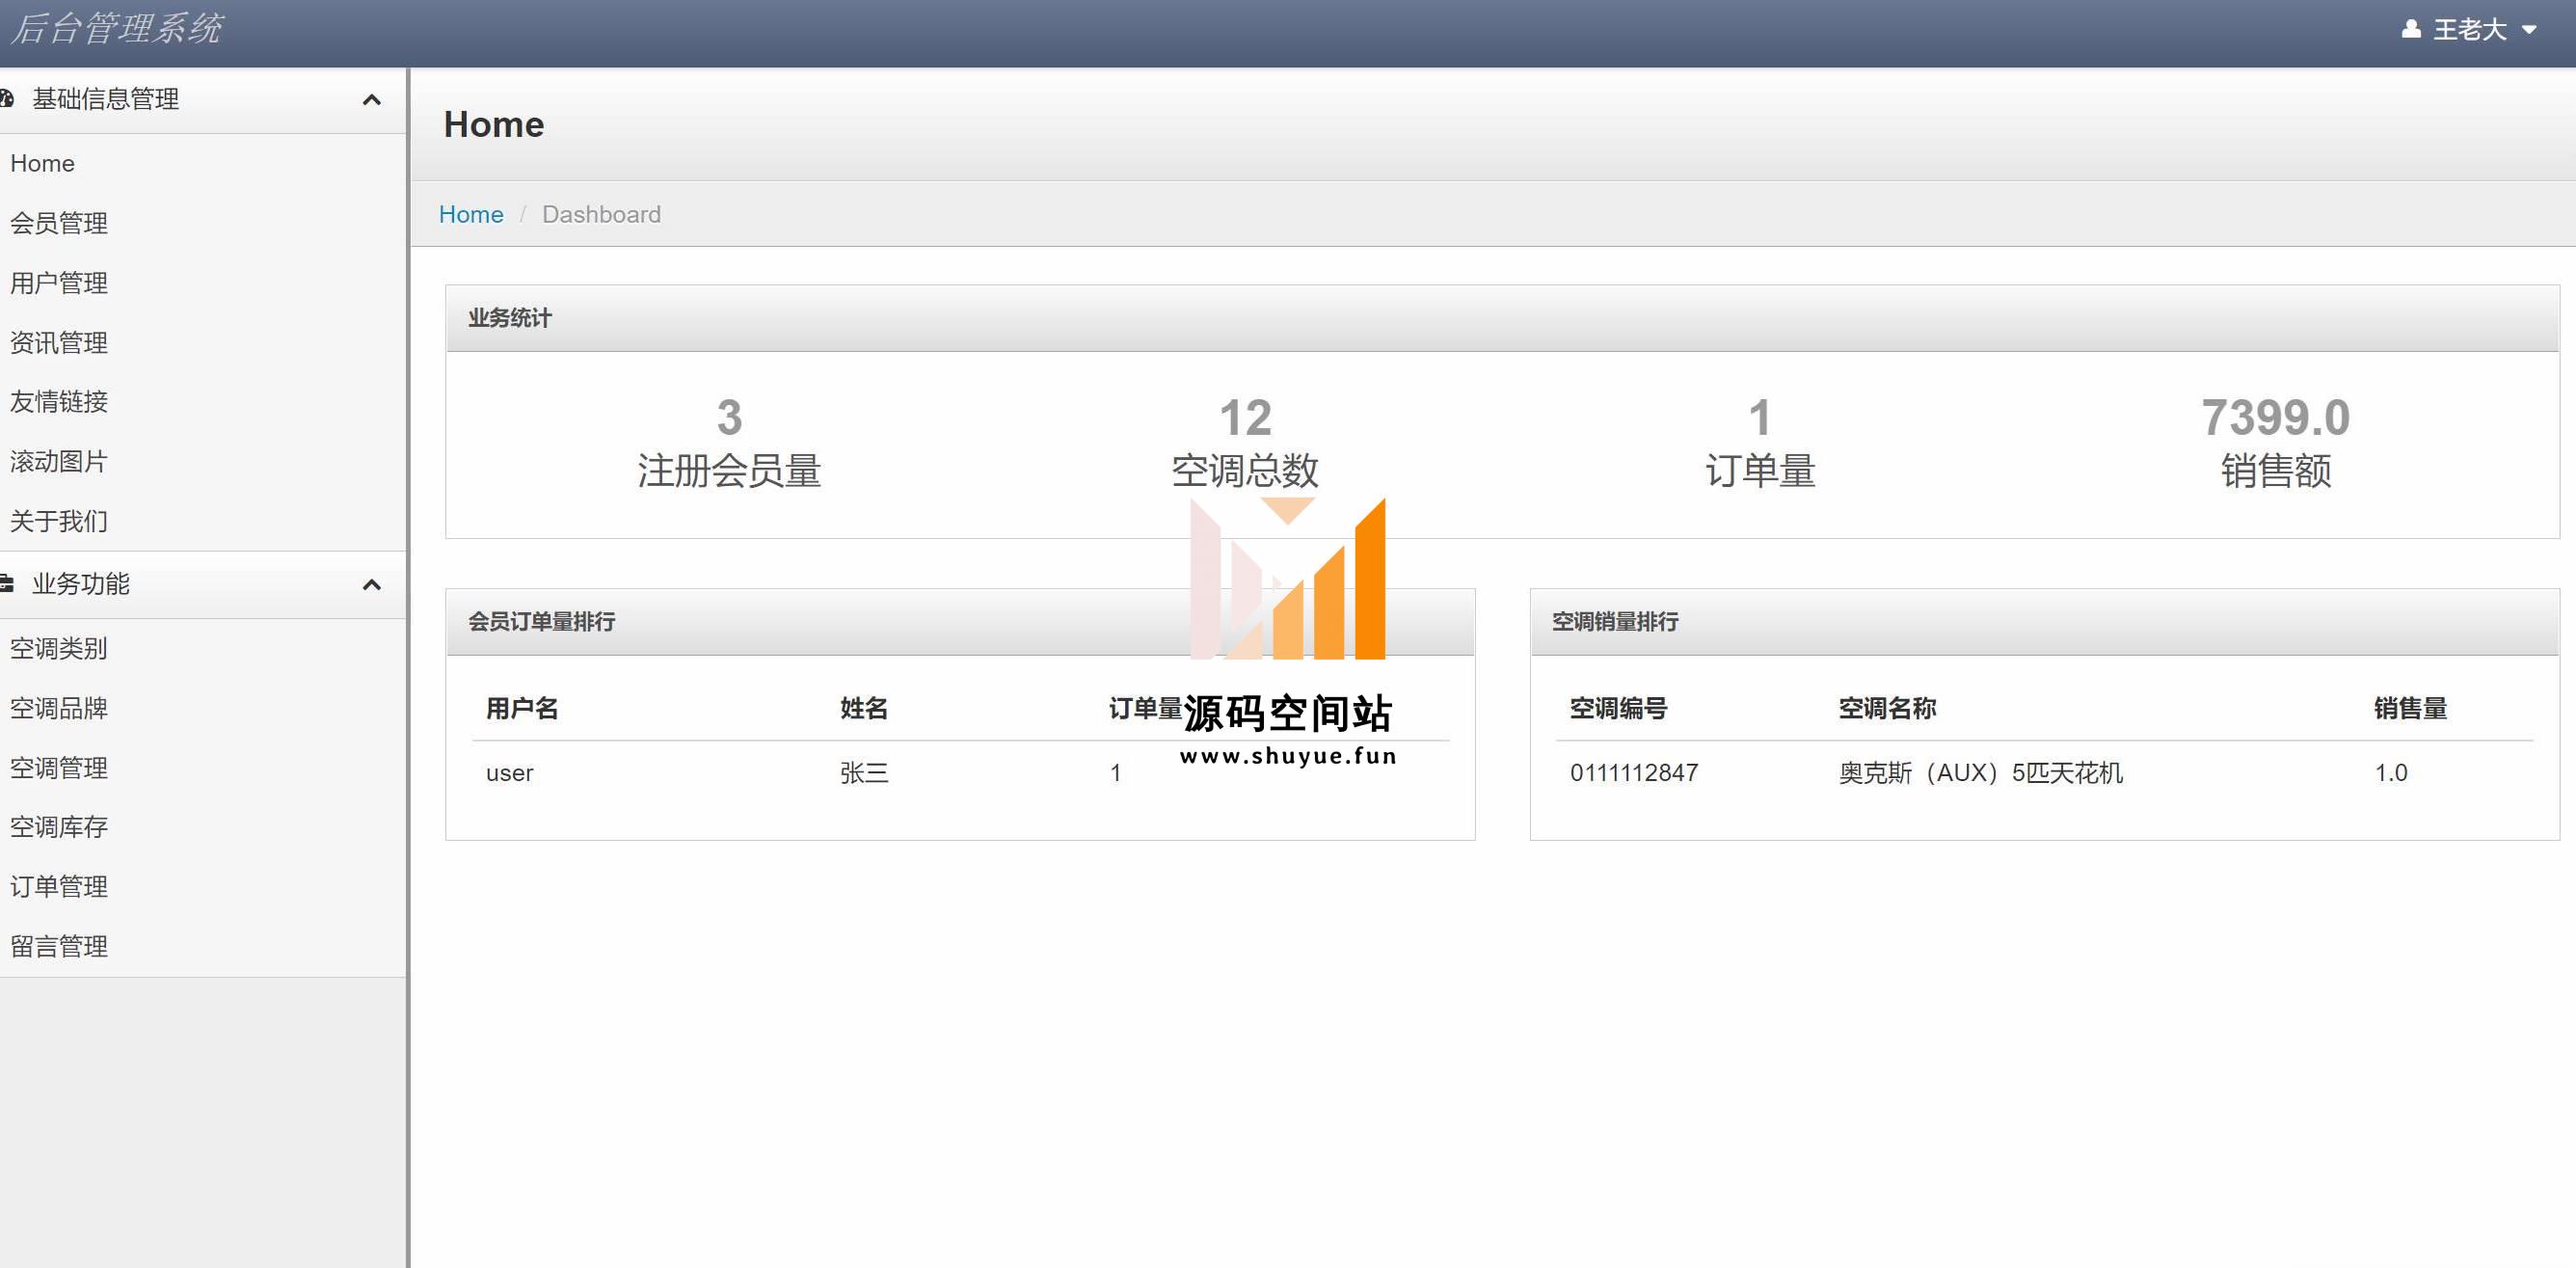
Task: Click the 空调名称 column header
Action: (1887, 708)
